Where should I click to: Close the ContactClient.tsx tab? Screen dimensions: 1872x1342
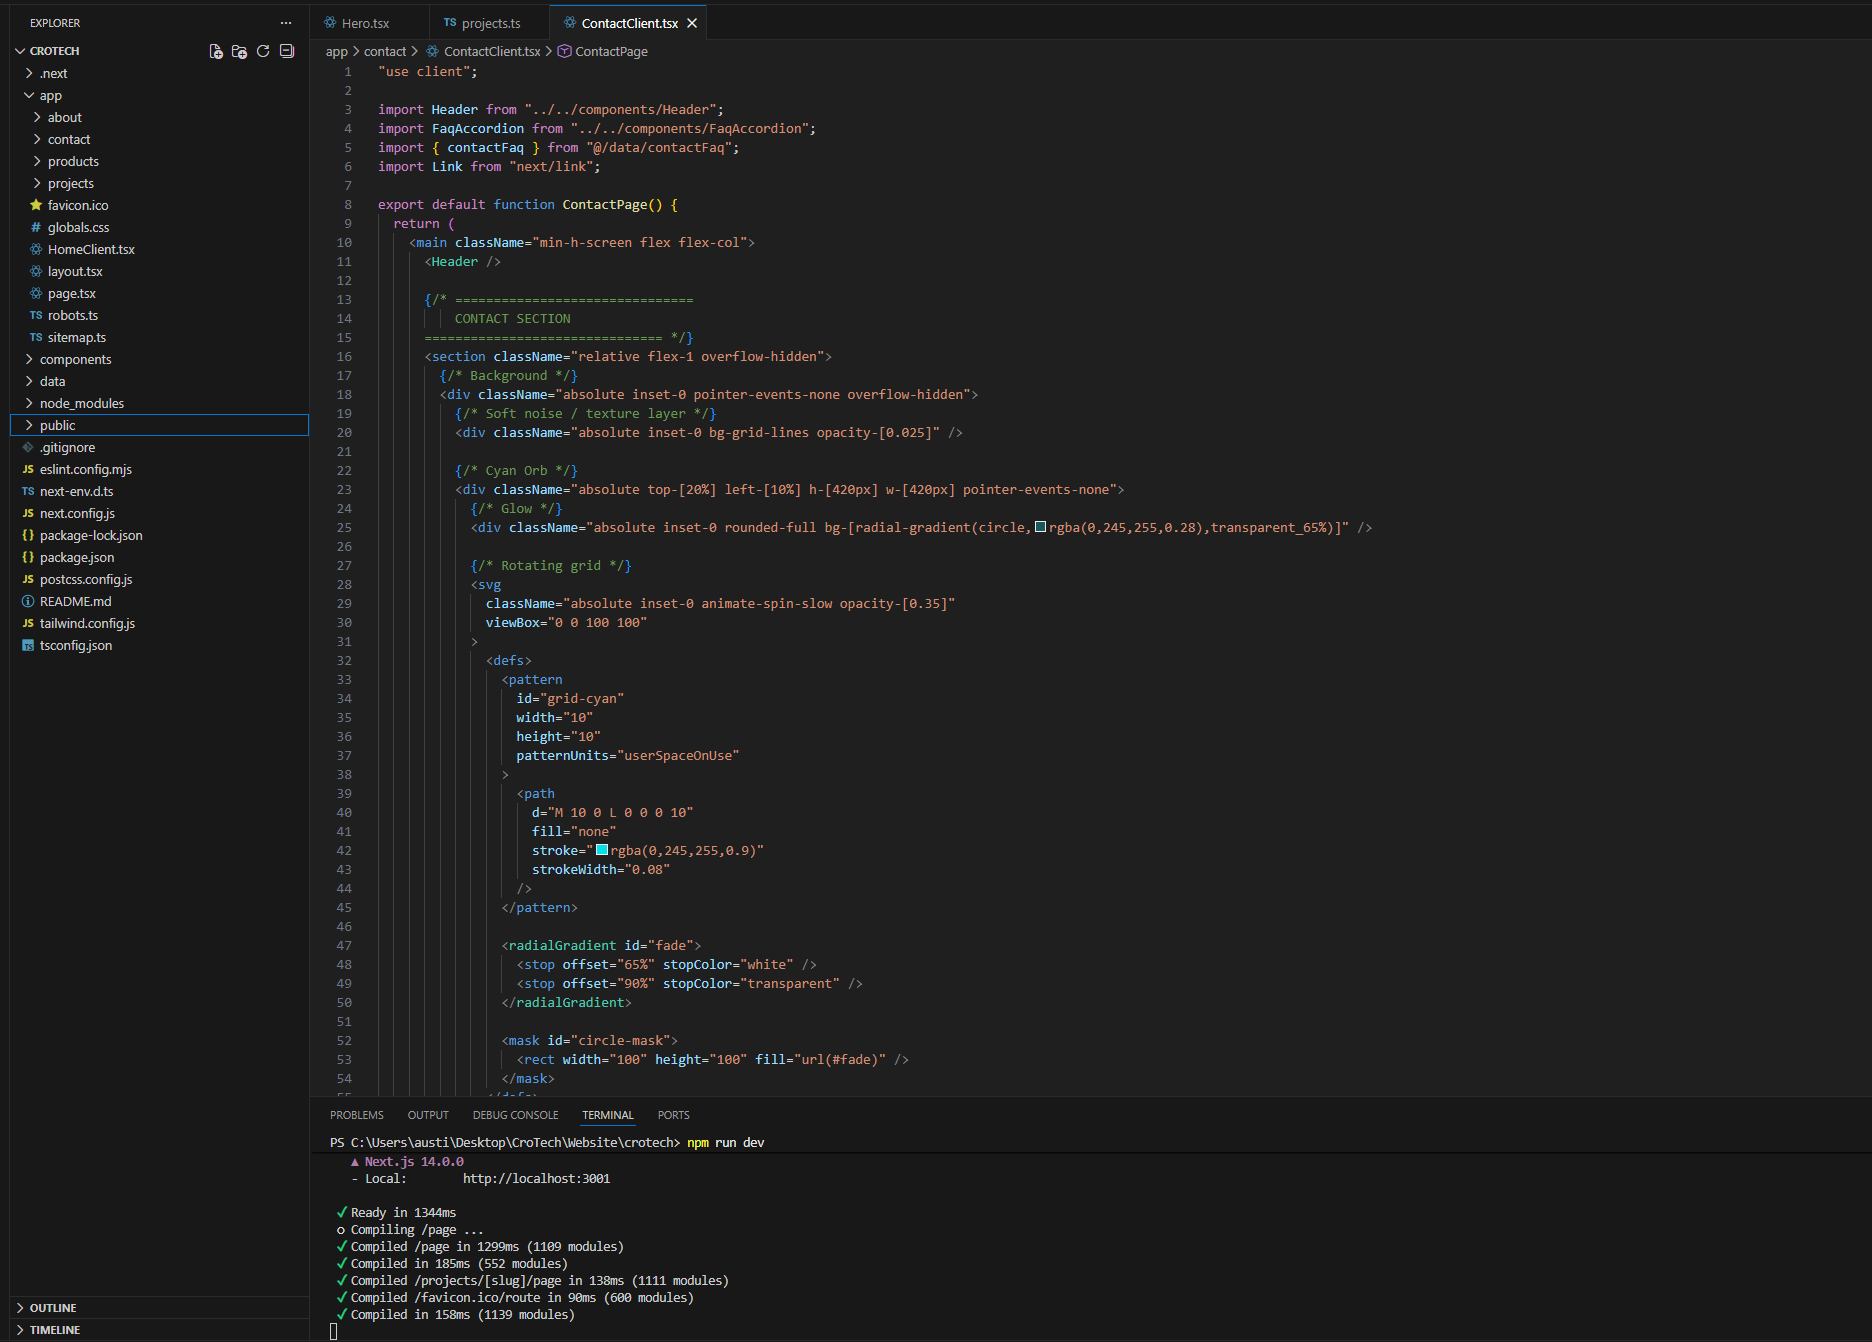(x=691, y=21)
